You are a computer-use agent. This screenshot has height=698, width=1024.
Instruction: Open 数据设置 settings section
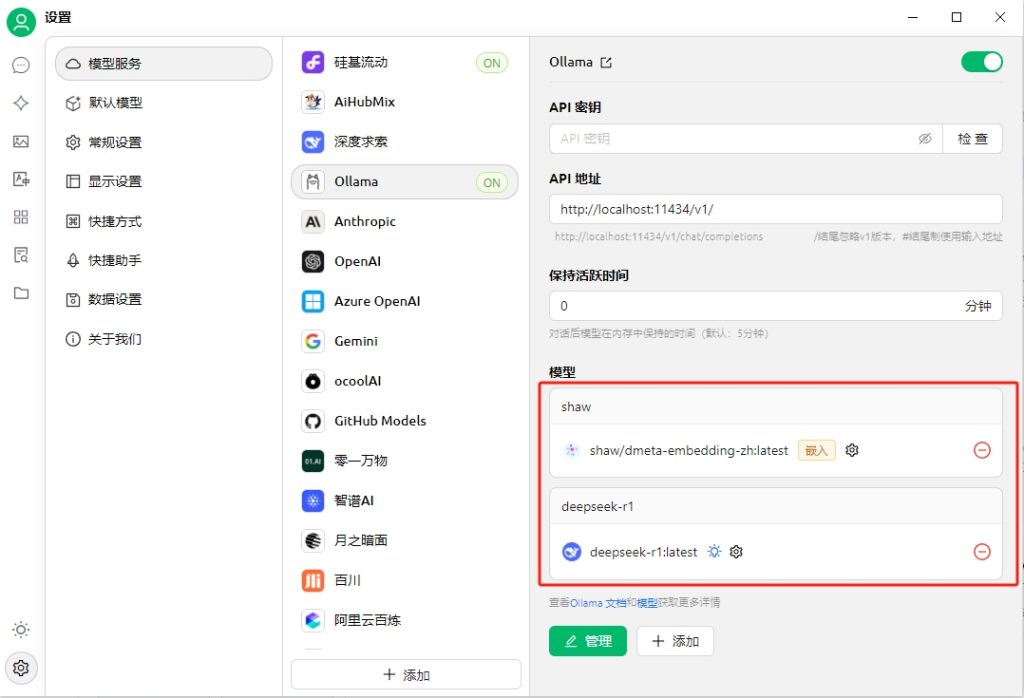[x=164, y=300]
